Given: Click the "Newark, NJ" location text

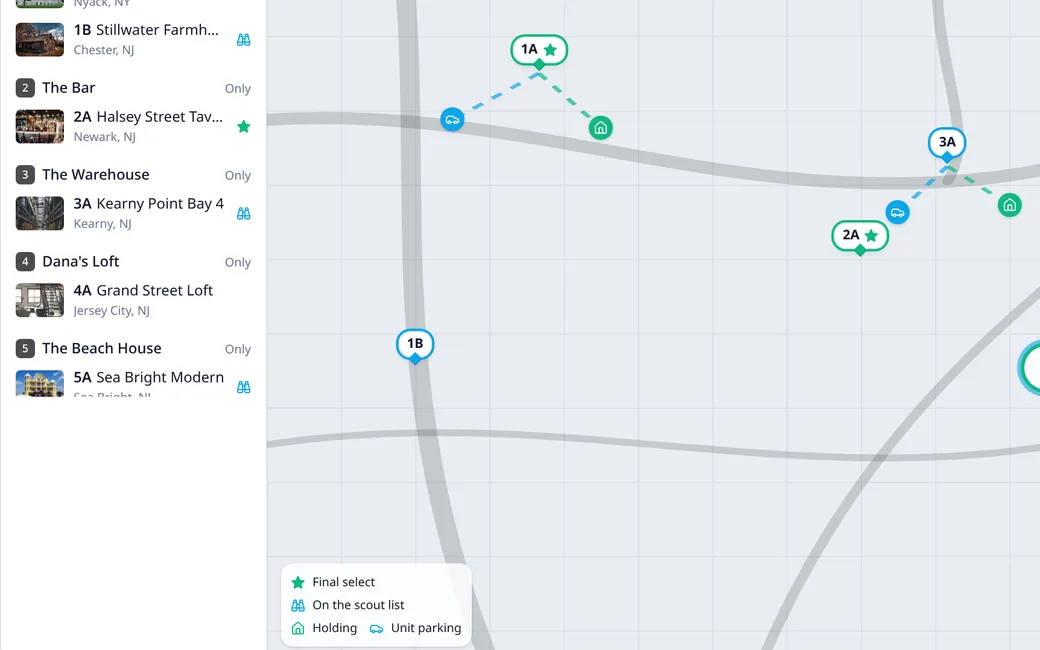Looking at the screenshot, I should (x=105, y=137).
